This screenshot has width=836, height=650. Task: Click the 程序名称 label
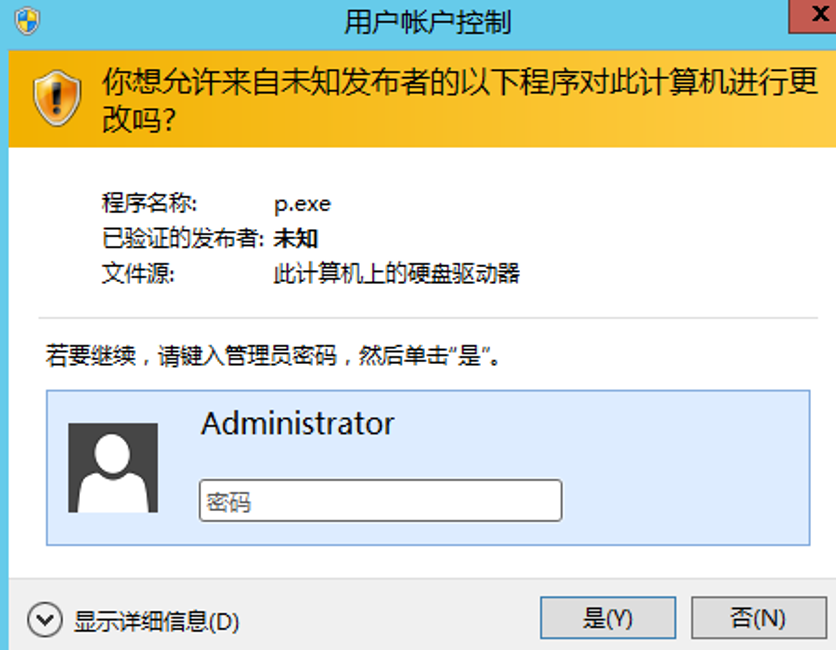coord(150,204)
